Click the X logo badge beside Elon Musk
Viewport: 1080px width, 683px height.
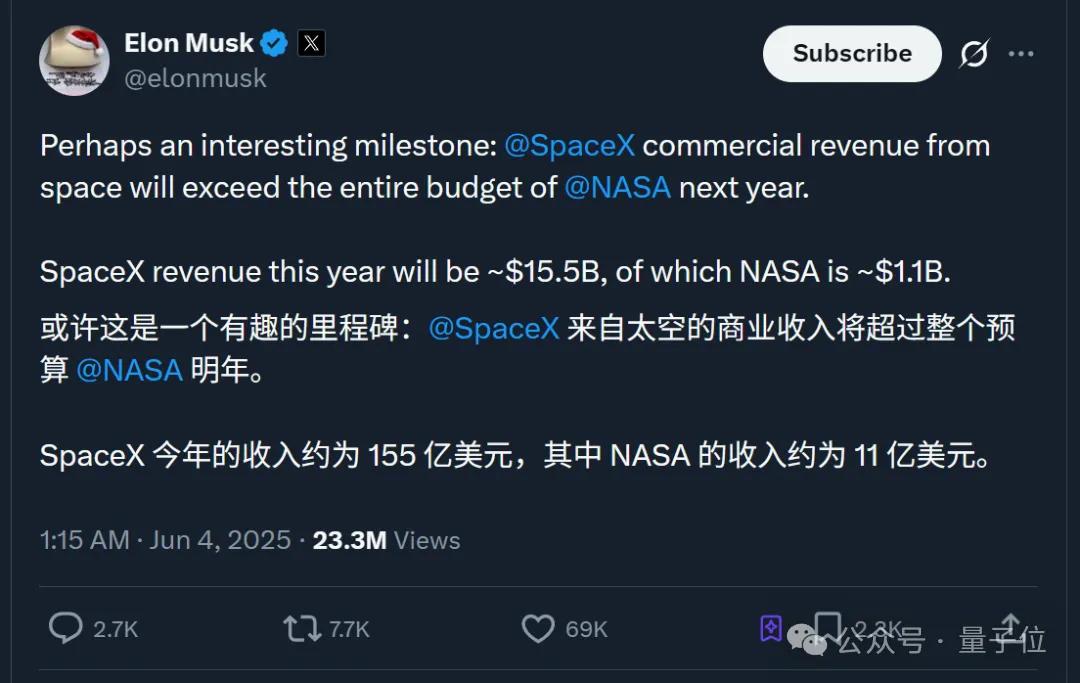311,43
